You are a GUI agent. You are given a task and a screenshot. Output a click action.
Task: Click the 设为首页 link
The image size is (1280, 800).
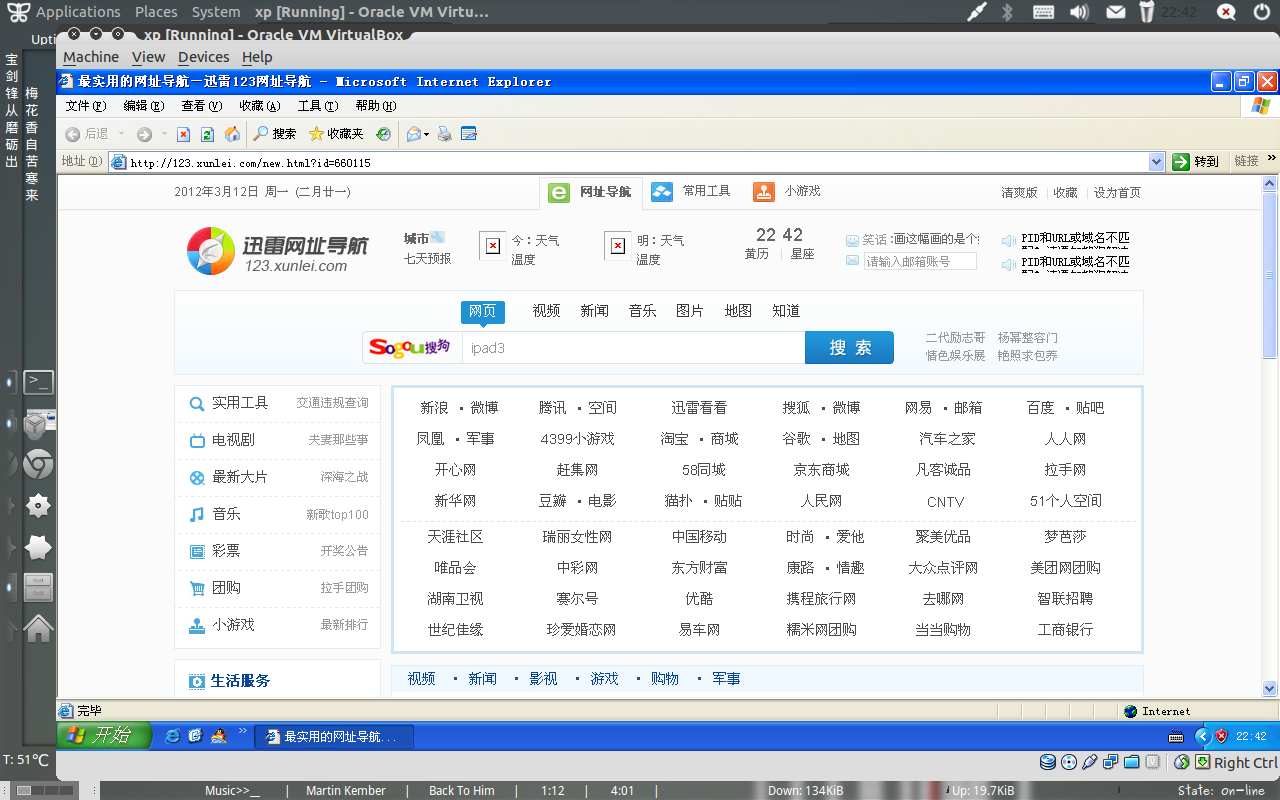1117,193
